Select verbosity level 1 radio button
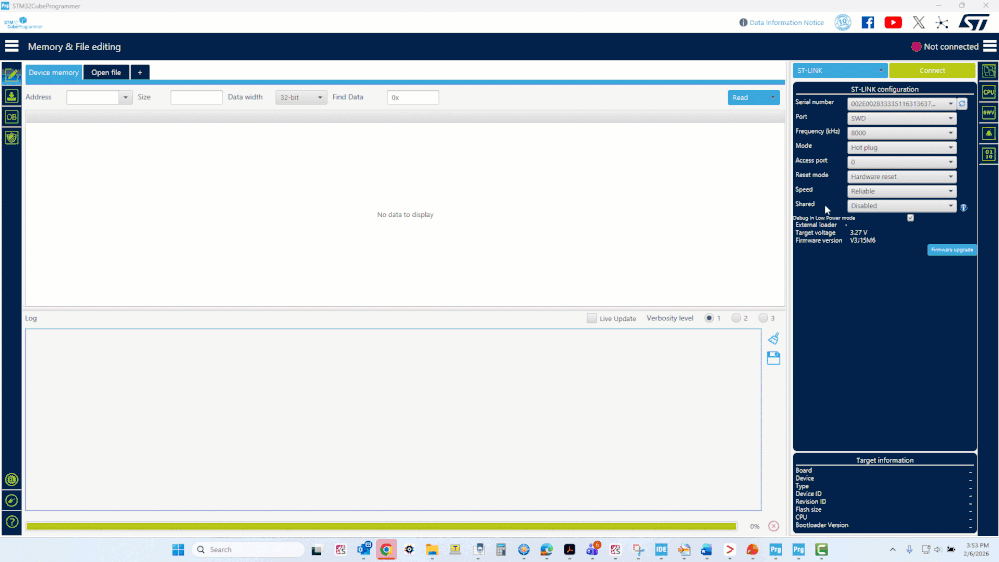The width and height of the screenshot is (999, 562). tap(709, 318)
